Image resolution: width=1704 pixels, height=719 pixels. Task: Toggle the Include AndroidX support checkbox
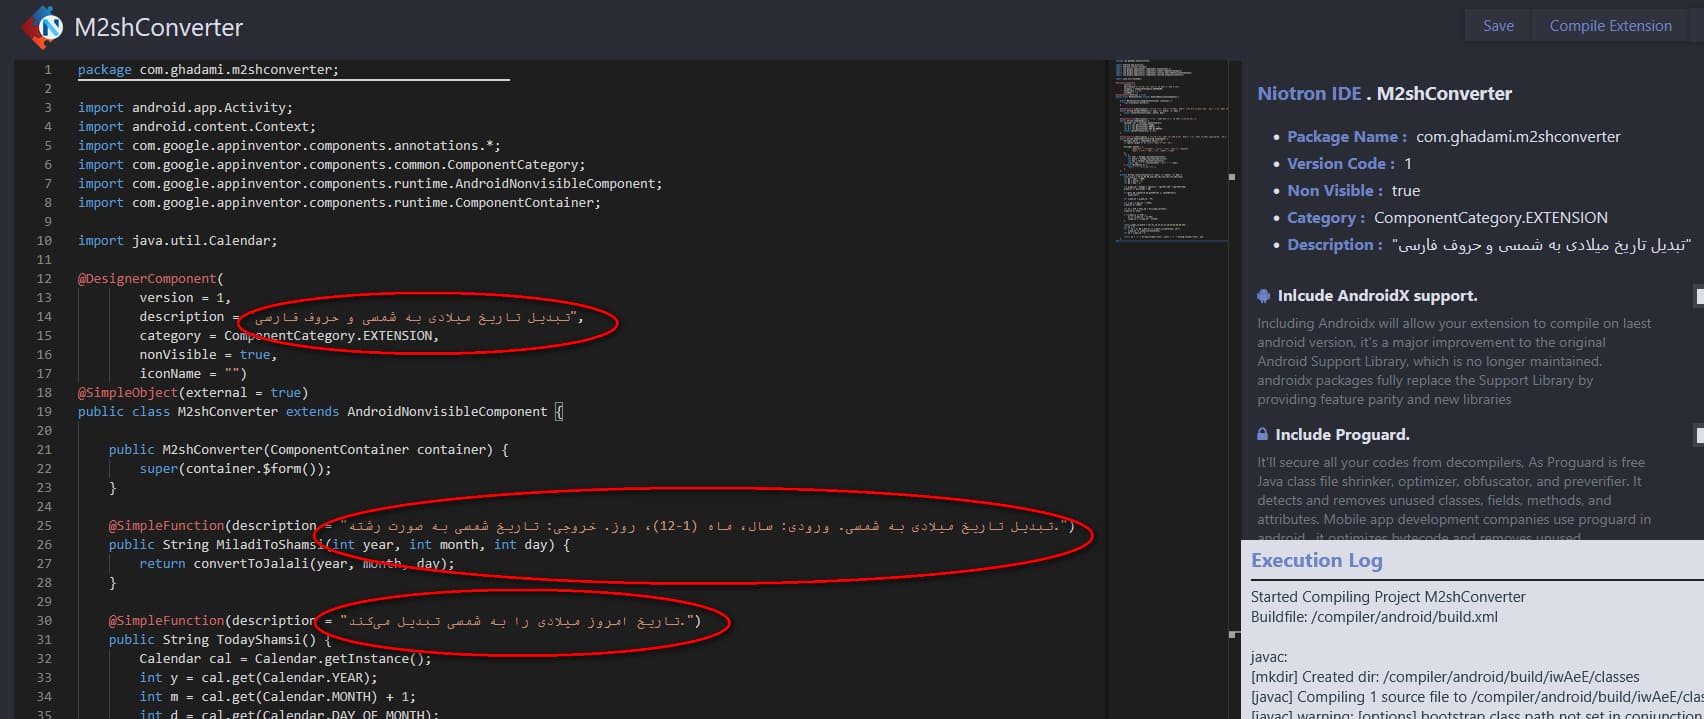1699,296
